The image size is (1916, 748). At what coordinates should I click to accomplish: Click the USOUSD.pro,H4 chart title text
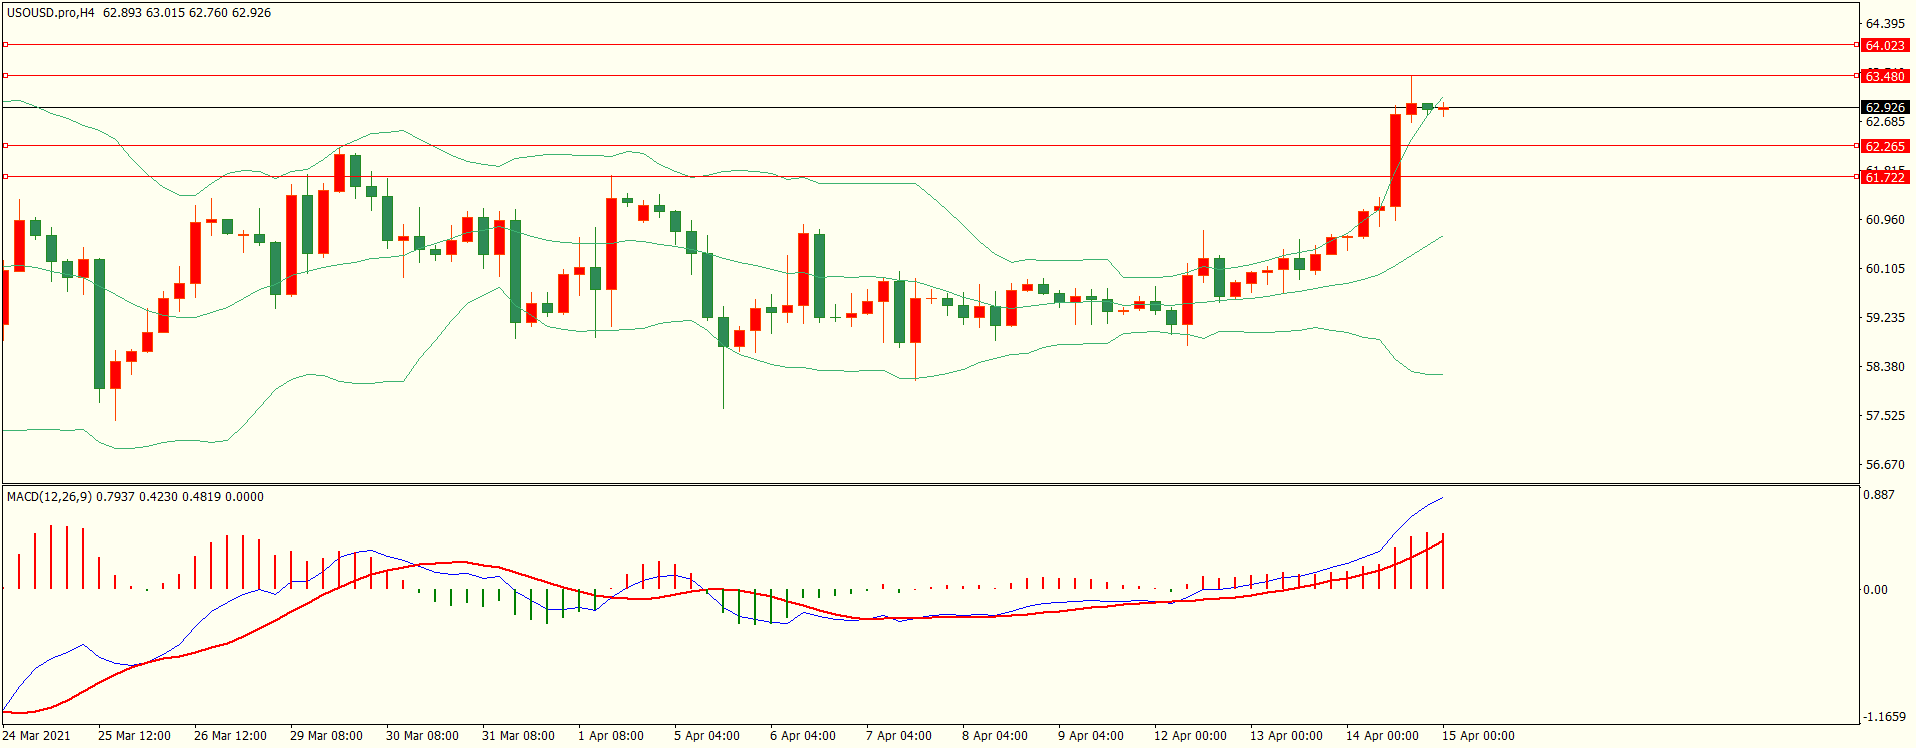pyautogui.click(x=50, y=13)
